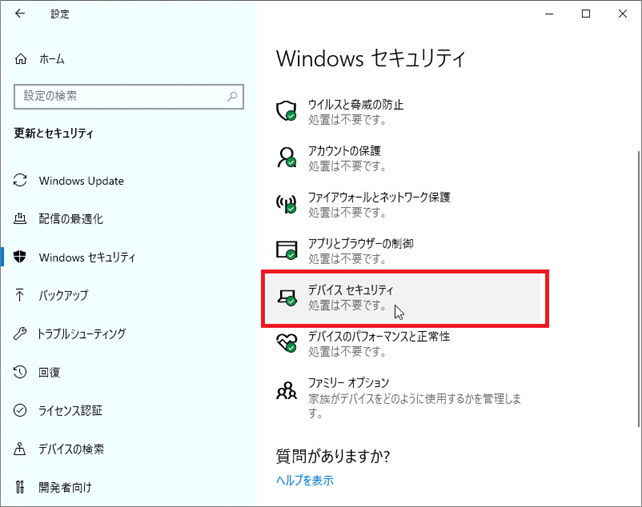Click the search field for settings (設定の検索)

pyautogui.click(x=120, y=96)
